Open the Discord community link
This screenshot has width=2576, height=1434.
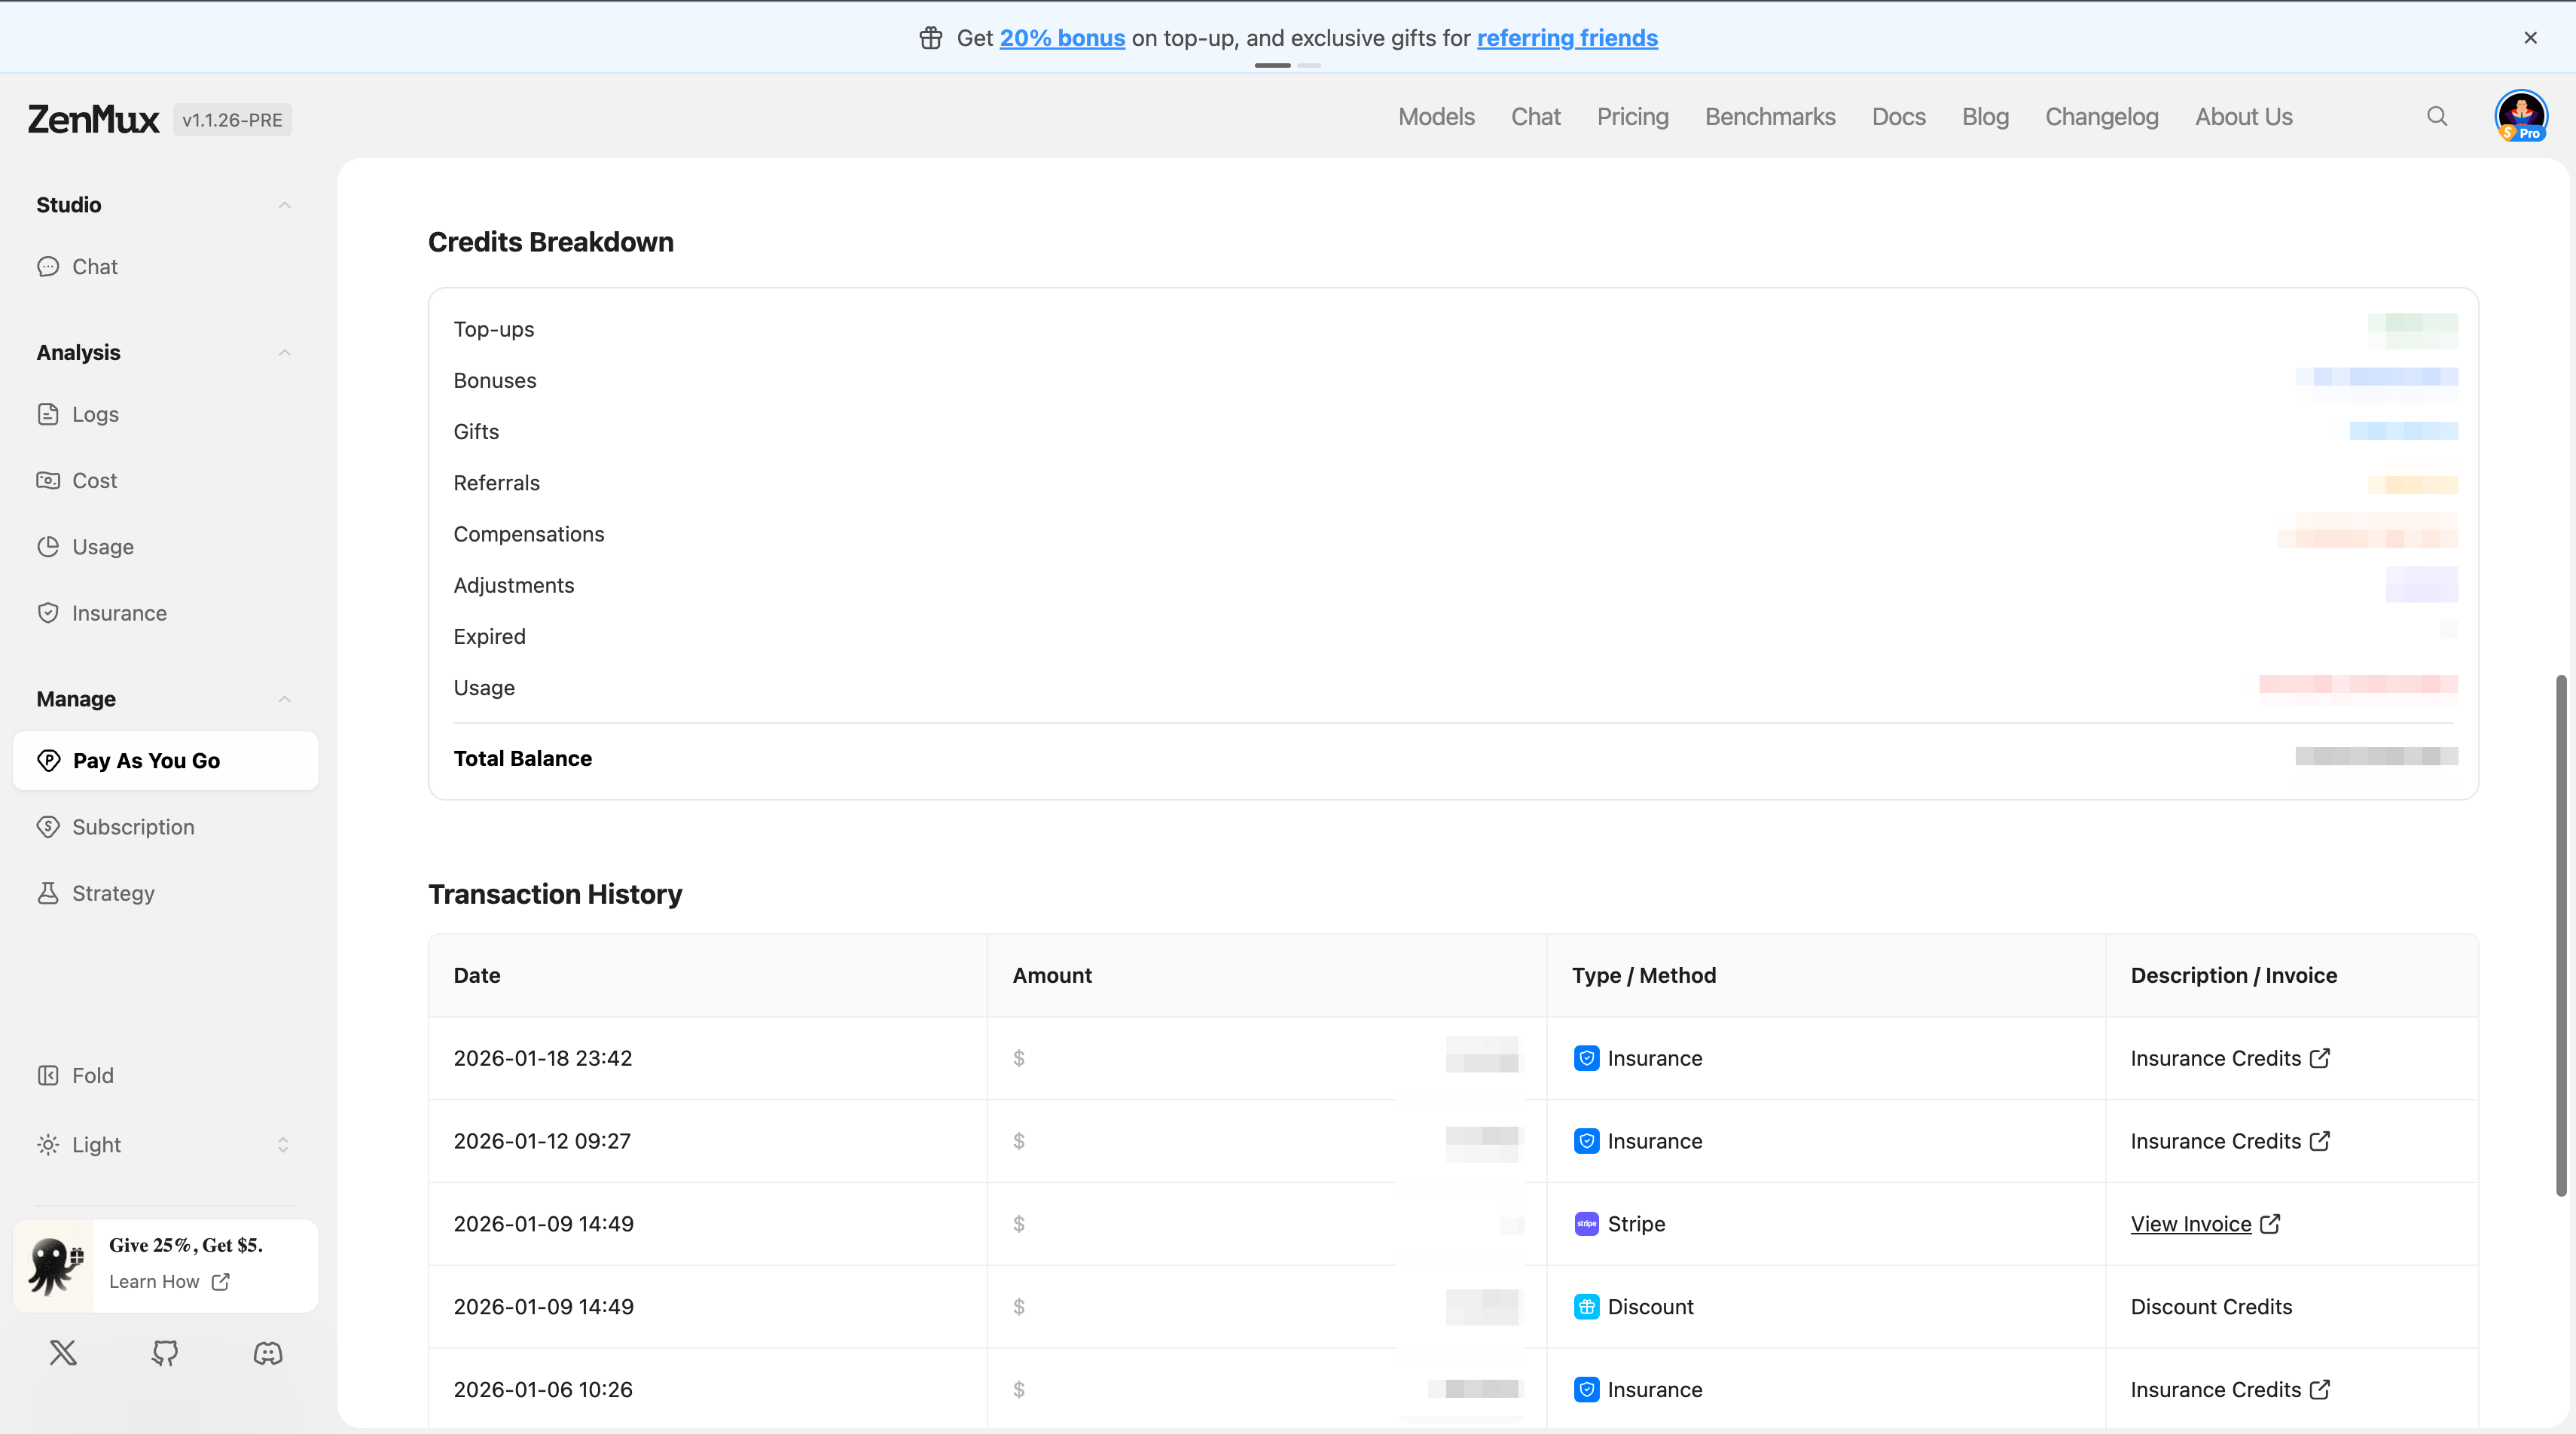267,1354
